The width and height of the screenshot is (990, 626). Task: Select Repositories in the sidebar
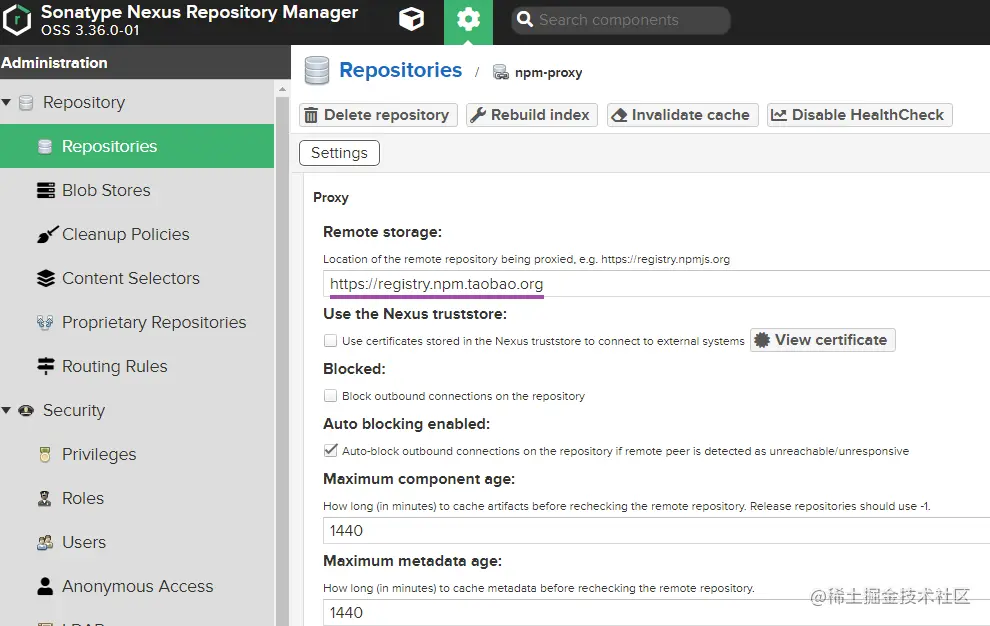(x=137, y=146)
